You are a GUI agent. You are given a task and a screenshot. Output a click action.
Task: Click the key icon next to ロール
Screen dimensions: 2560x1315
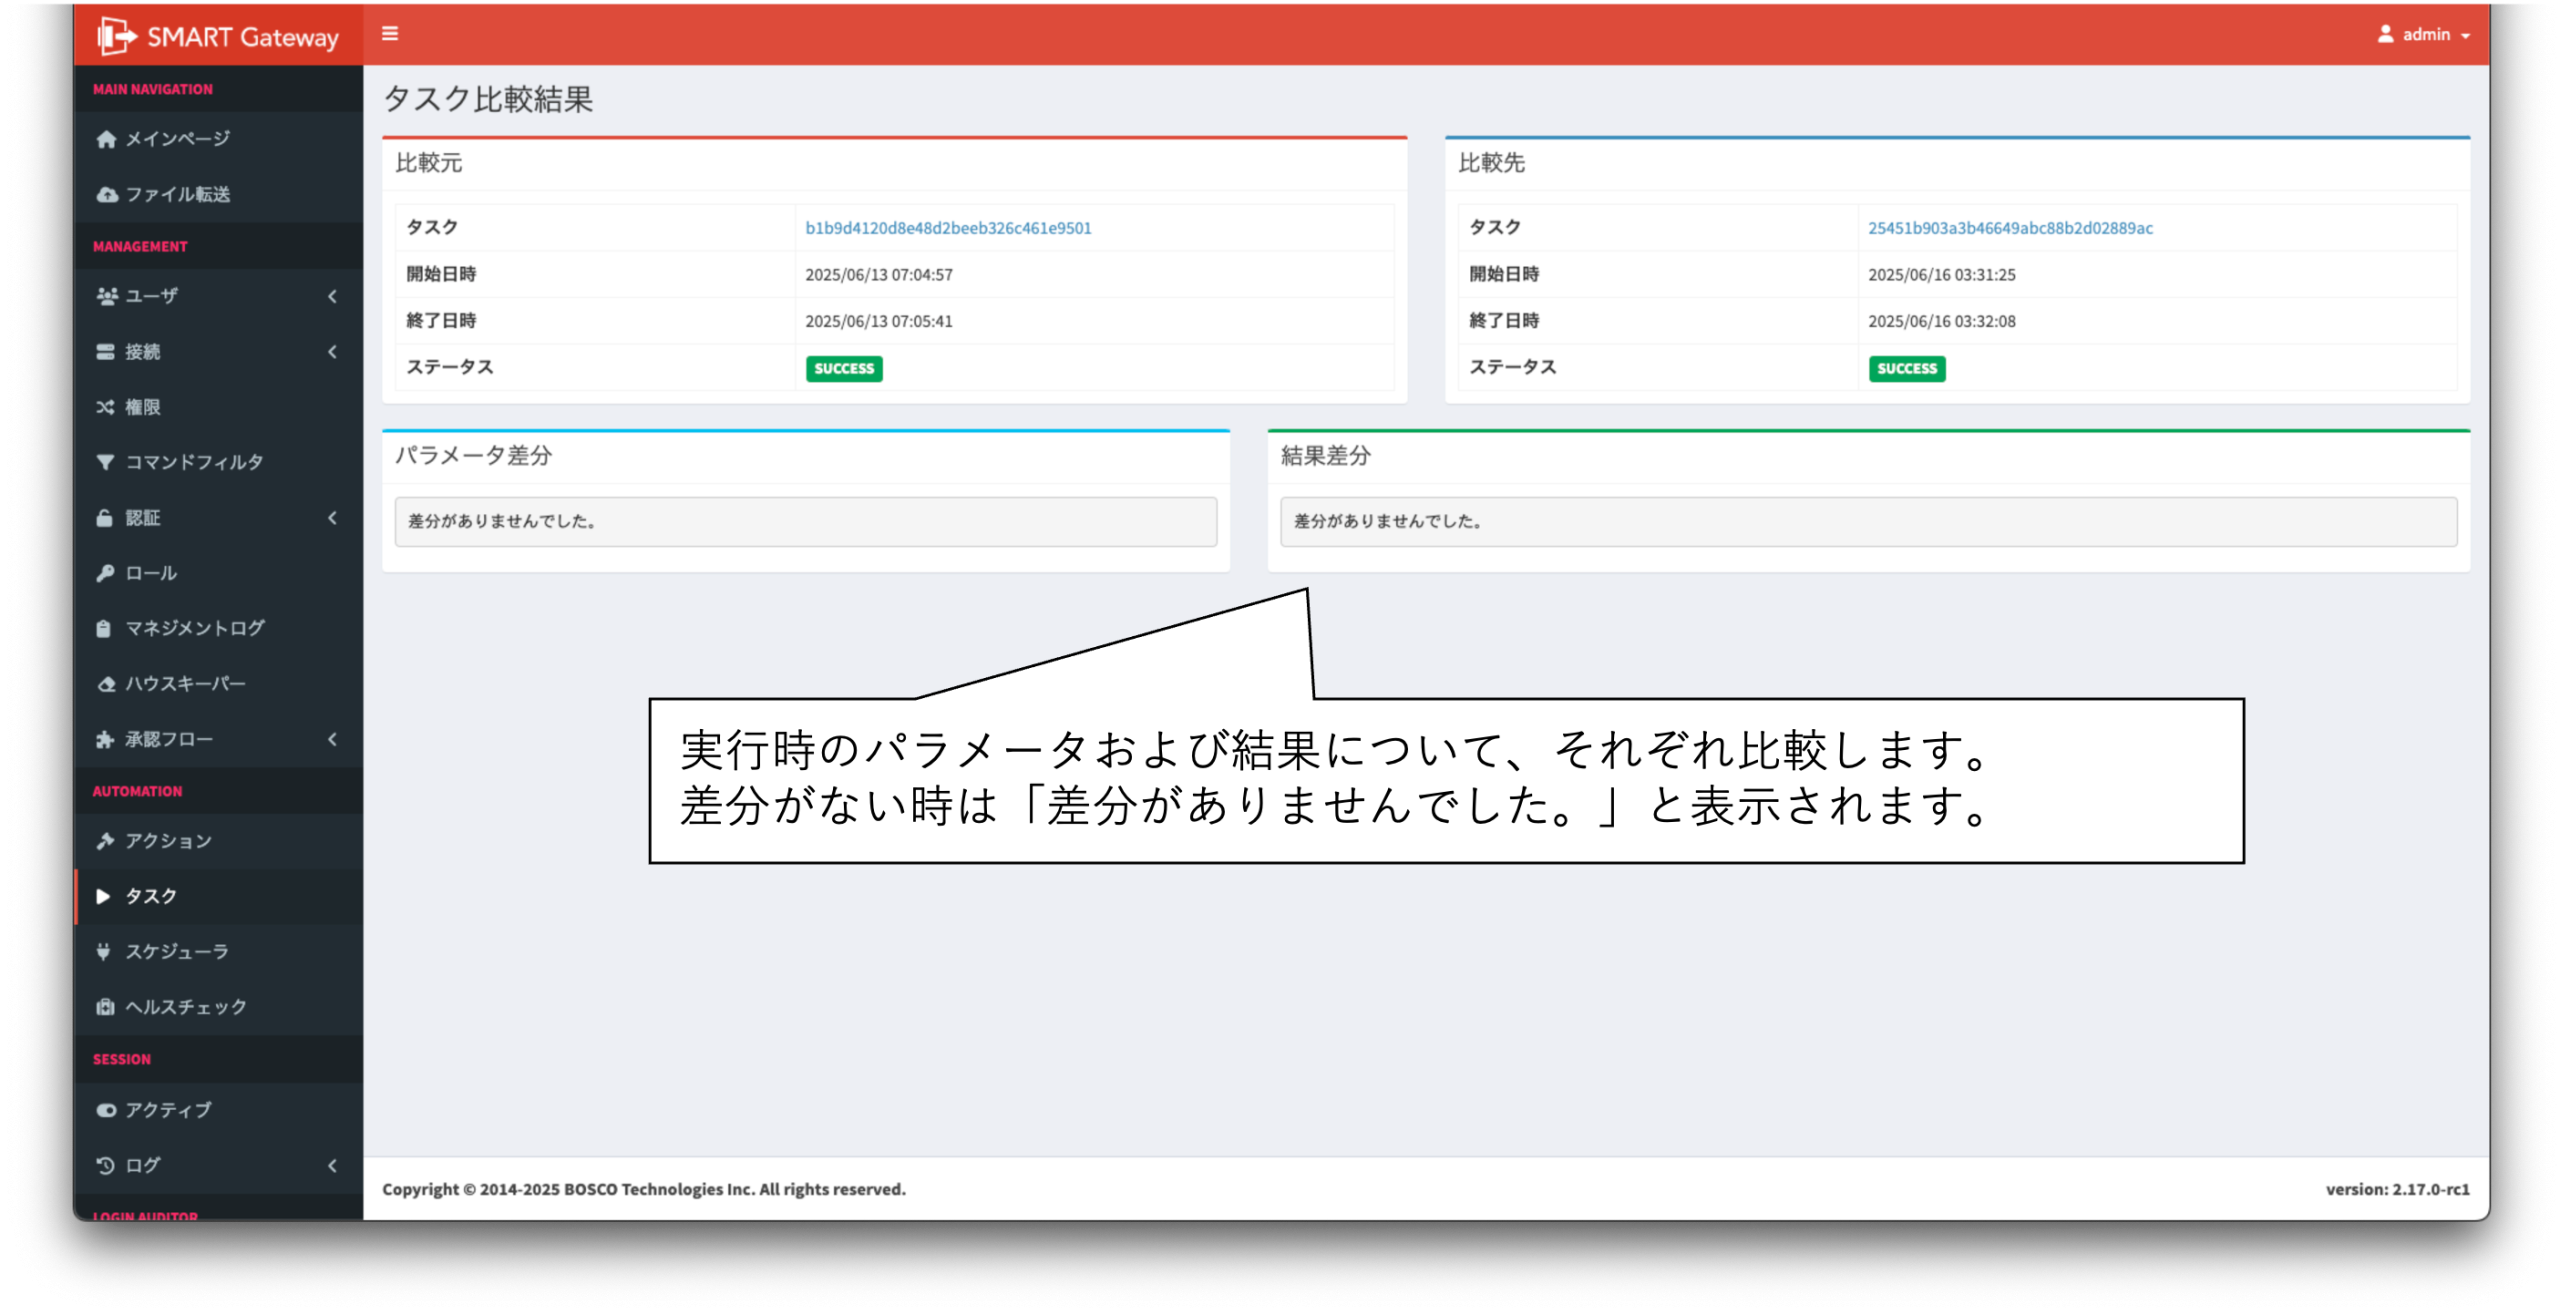(x=105, y=573)
